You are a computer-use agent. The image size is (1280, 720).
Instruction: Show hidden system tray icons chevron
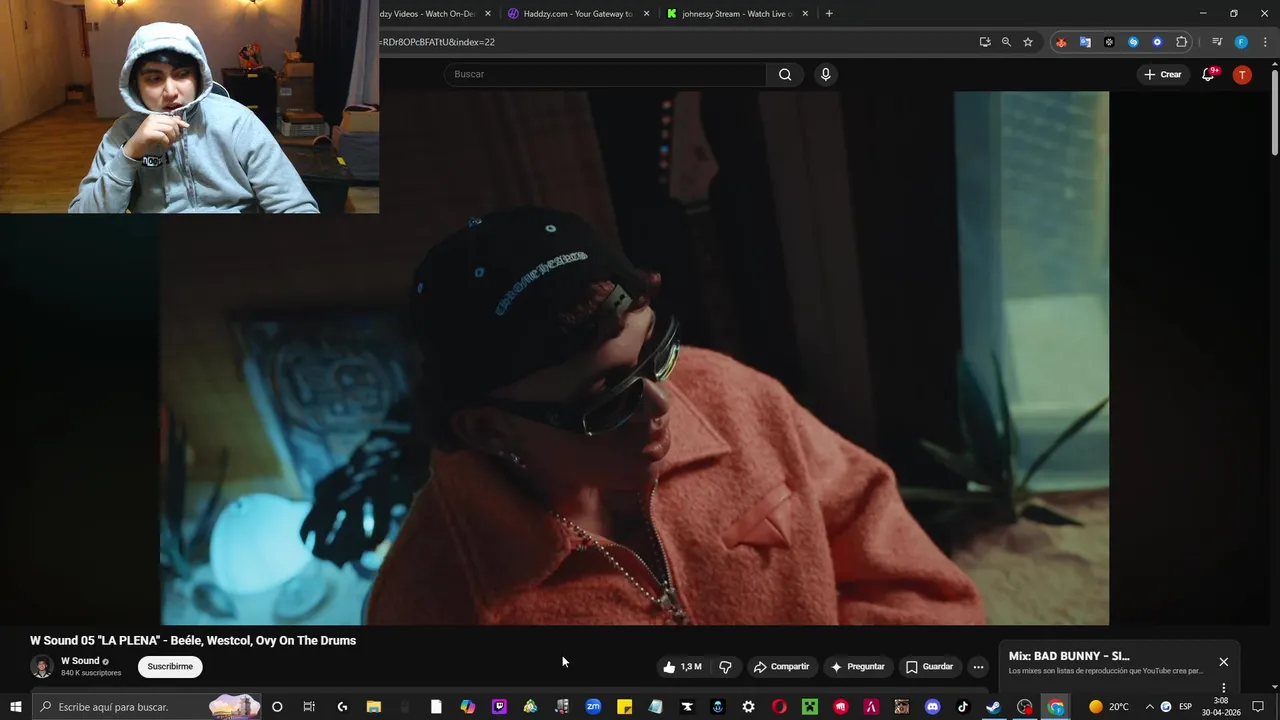coord(1149,707)
